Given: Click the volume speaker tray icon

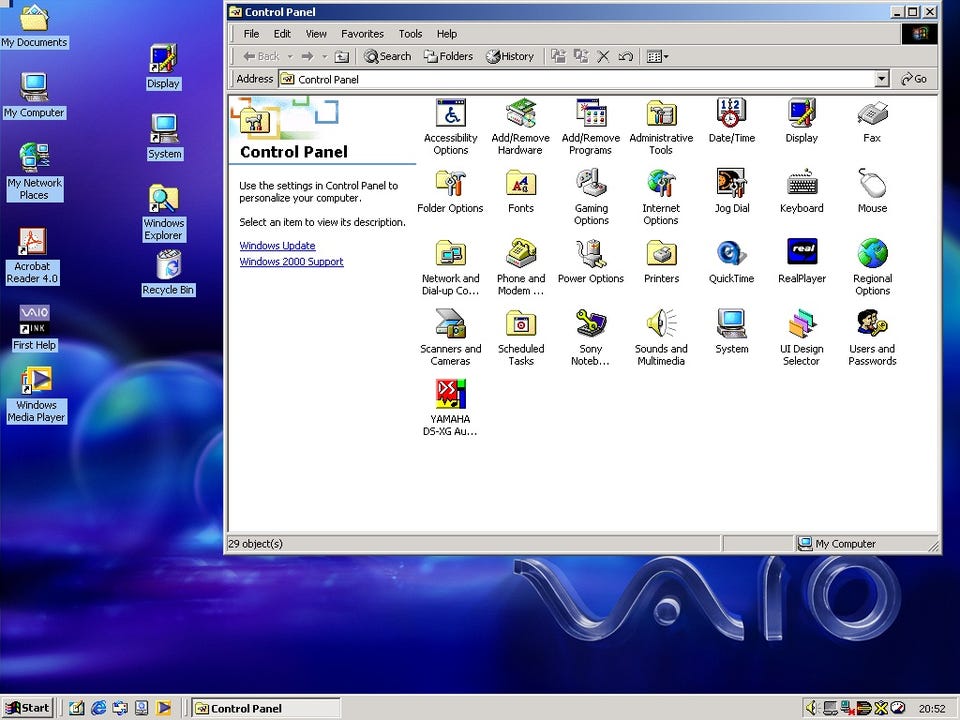Looking at the screenshot, I should coord(812,708).
